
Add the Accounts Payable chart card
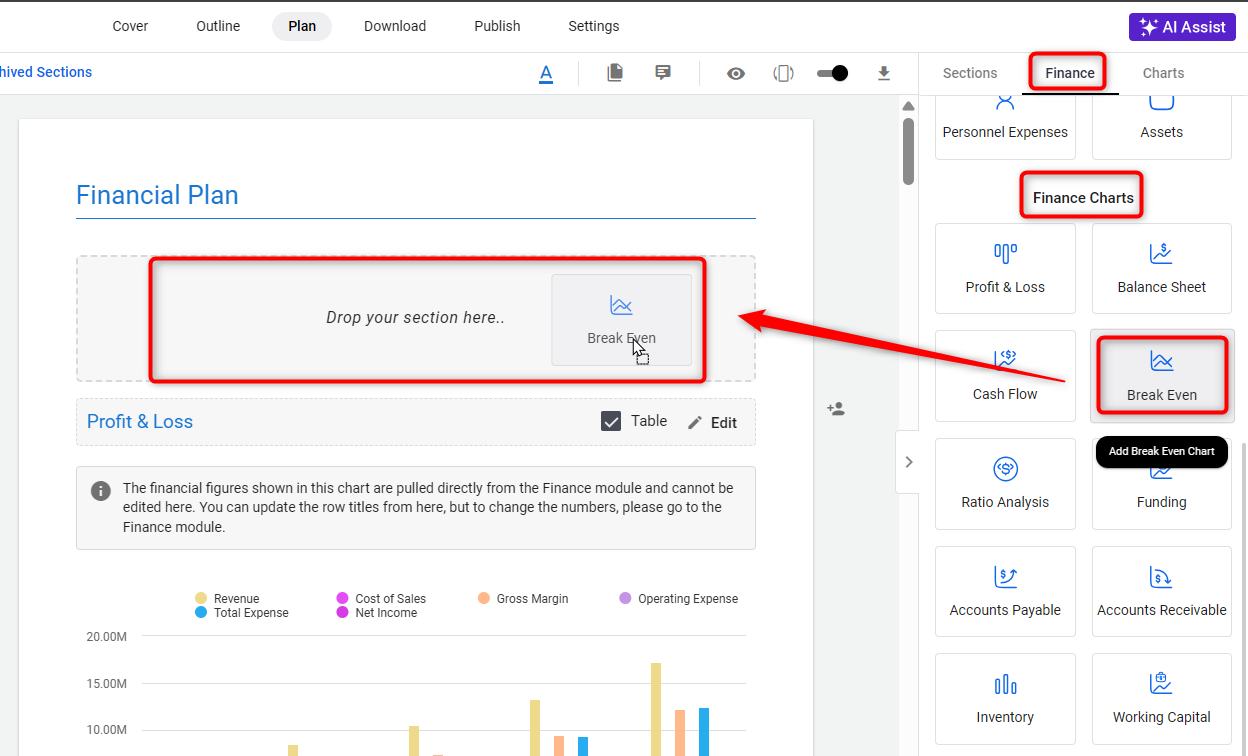pos(1005,591)
